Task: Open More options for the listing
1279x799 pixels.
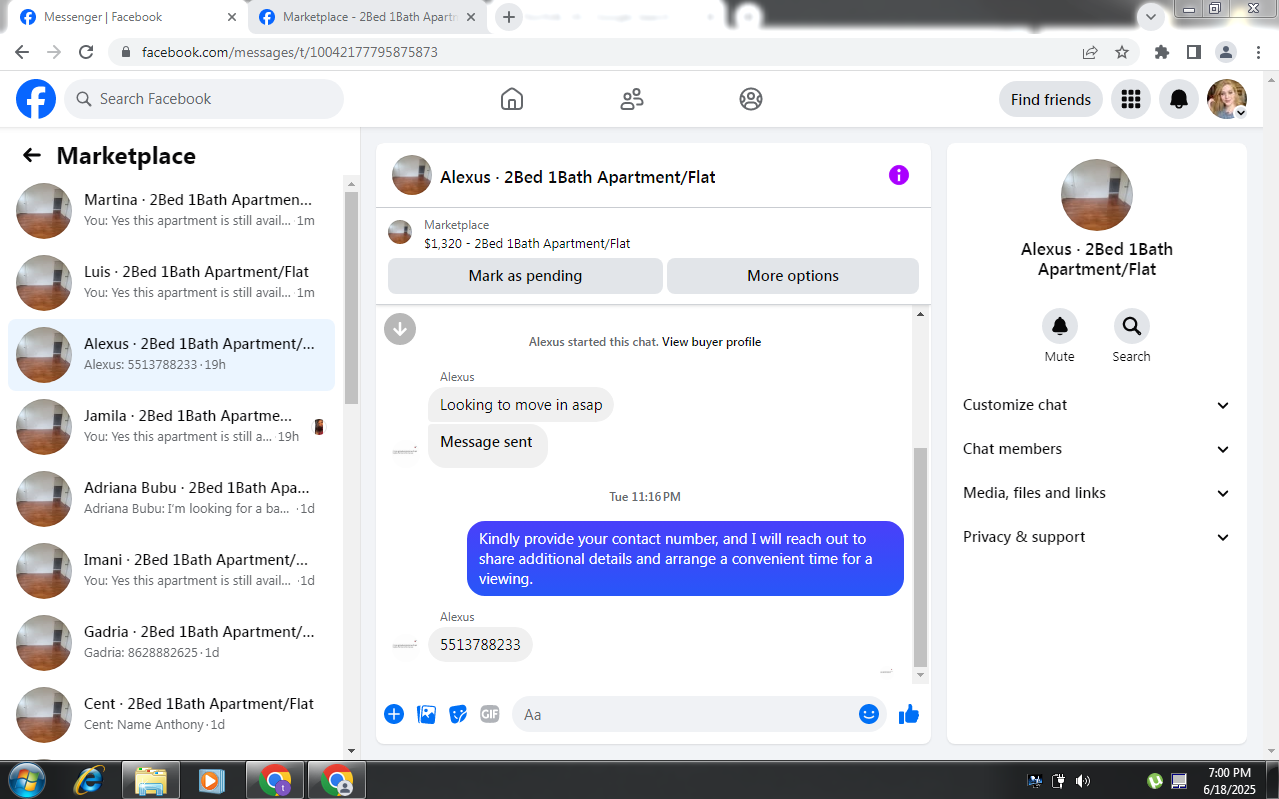Action: [x=793, y=276]
